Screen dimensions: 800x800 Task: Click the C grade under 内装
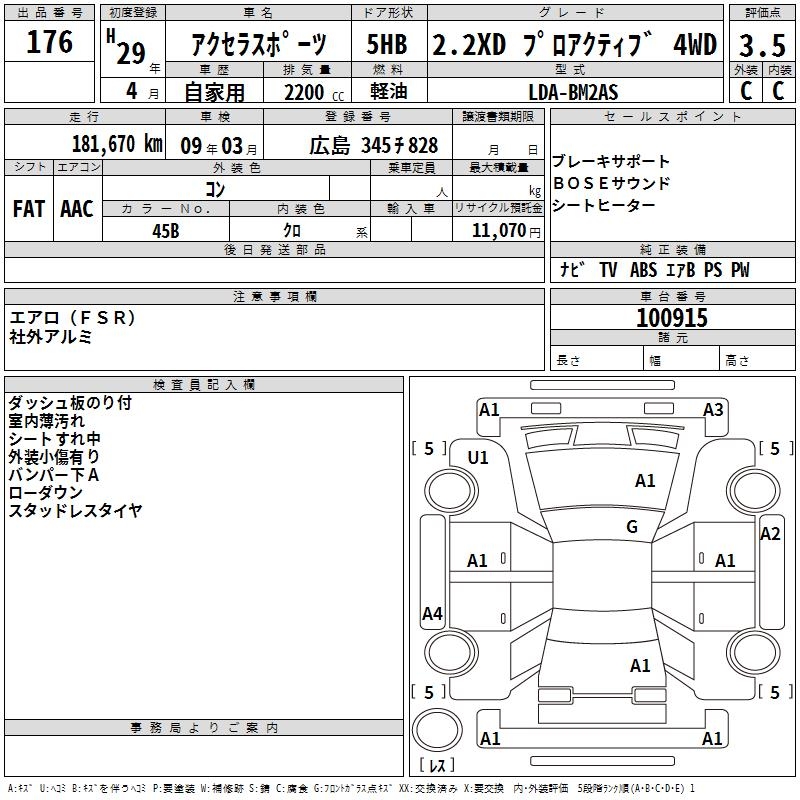pyautogui.click(x=778, y=91)
